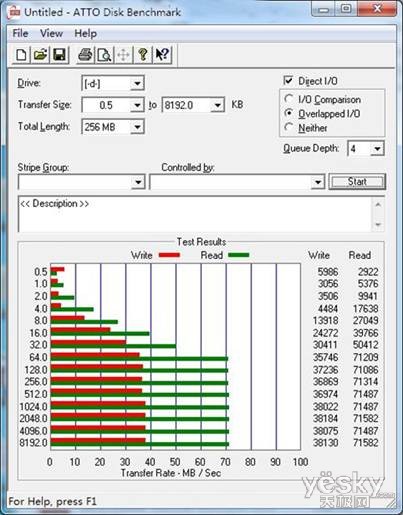
Task: Click the Write column header in results
Action: point(319,255)
